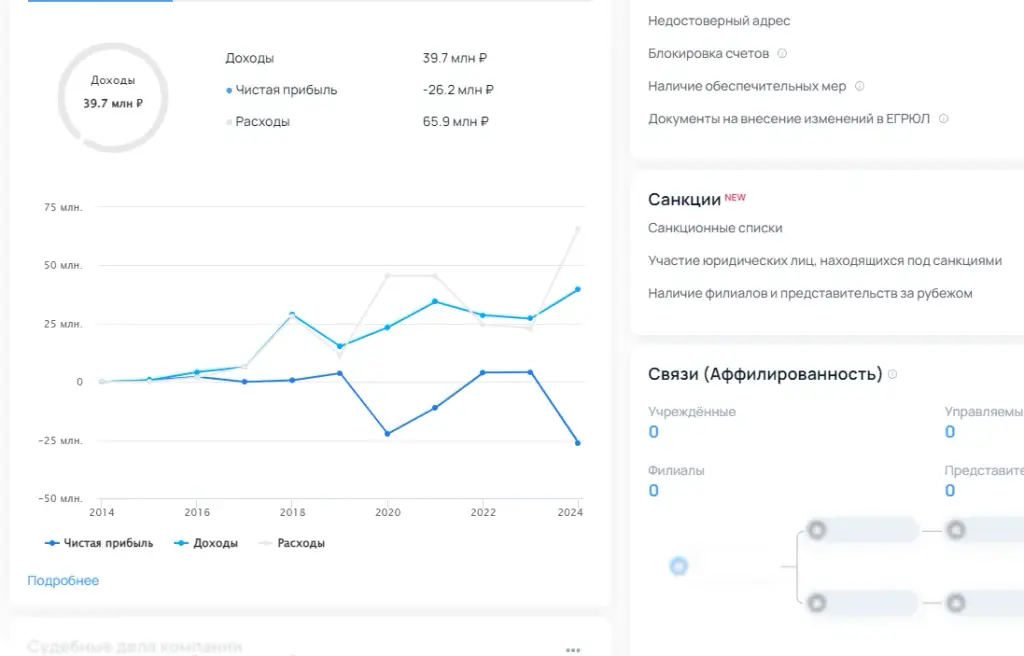Screen dimensions: 1024x656
Task: Select the 2024 Доходы data point
Action: (578, 289)
